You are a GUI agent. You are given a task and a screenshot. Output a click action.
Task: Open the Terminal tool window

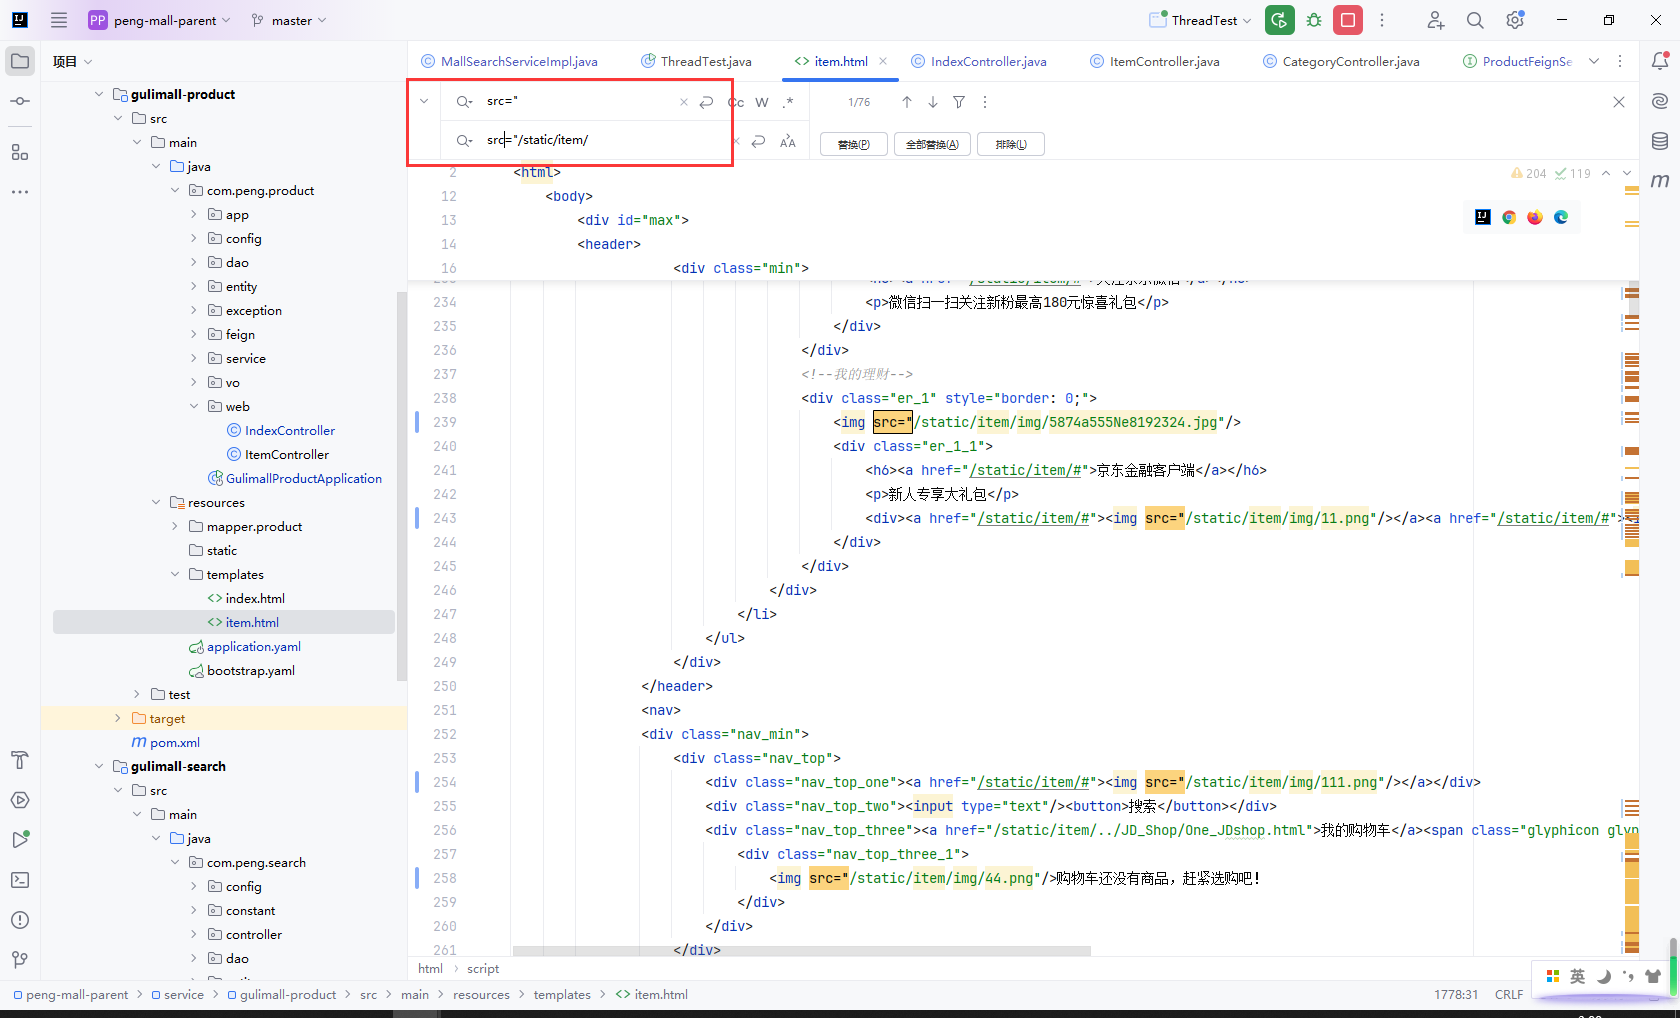click(x=20, y=880)
